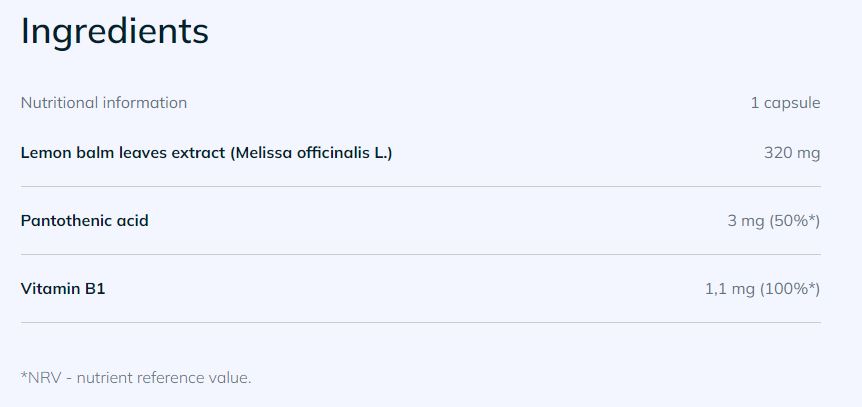This screenshot has width=862, height=407.
Task: Click the NRV footnote text
Action: tap(135, 377)
